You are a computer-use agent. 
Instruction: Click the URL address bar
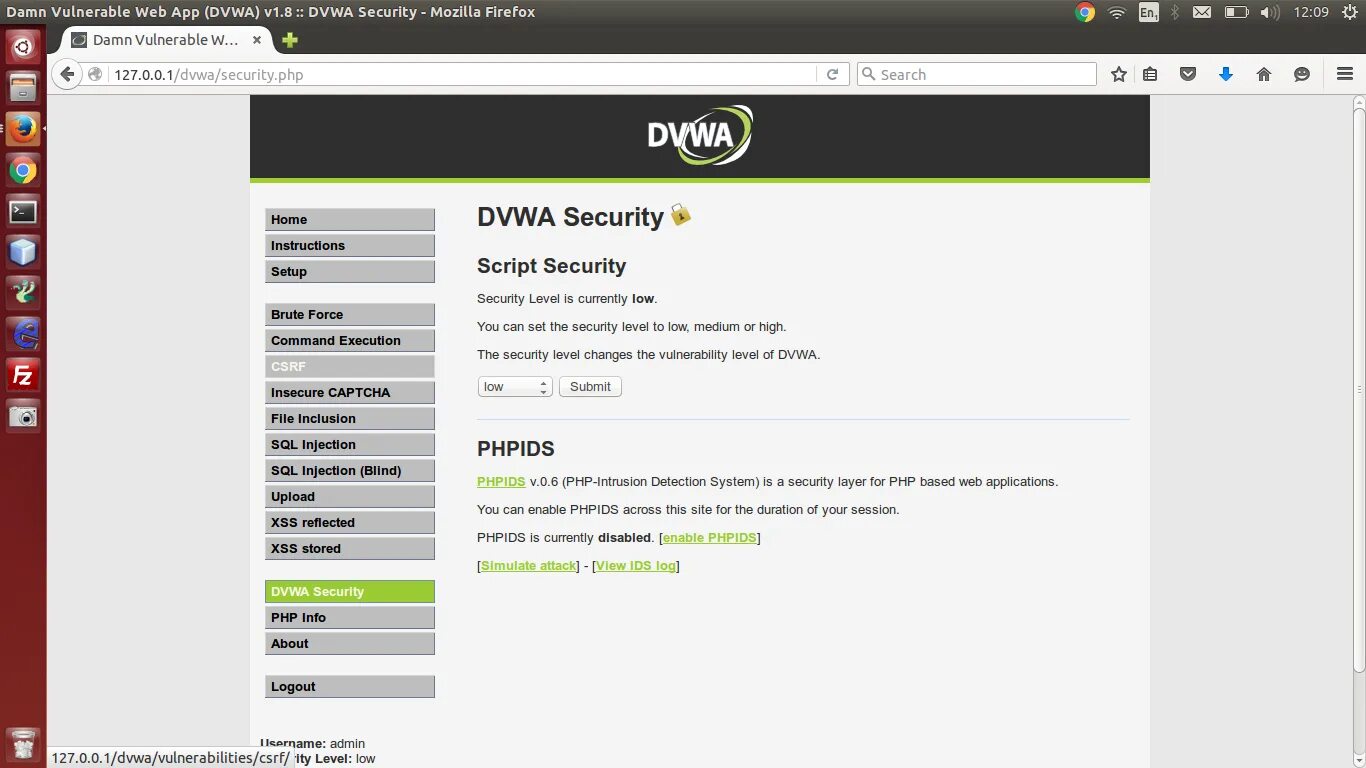[x=462, y=75]
